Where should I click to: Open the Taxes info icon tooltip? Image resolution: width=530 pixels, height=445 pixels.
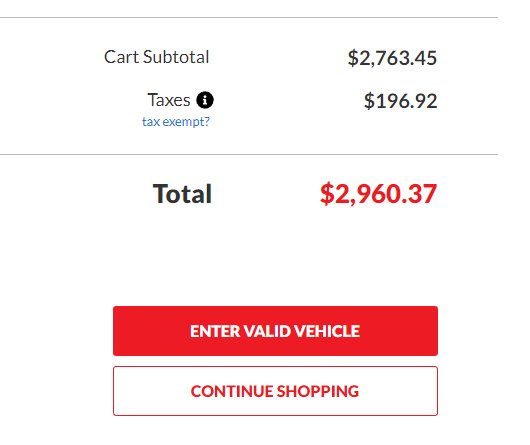click(x=205, y=100)
